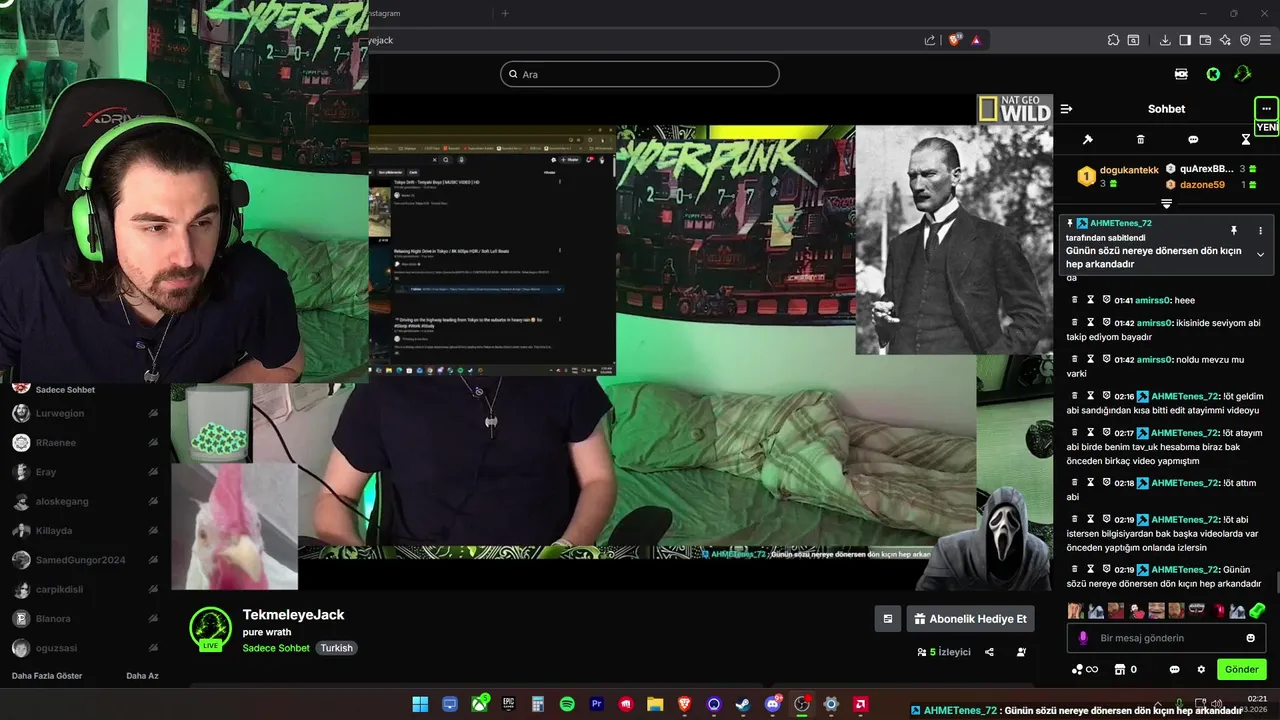
Task: Click the moderator hammer icon in chat toolbar
Action: [x=1088, y=140]
